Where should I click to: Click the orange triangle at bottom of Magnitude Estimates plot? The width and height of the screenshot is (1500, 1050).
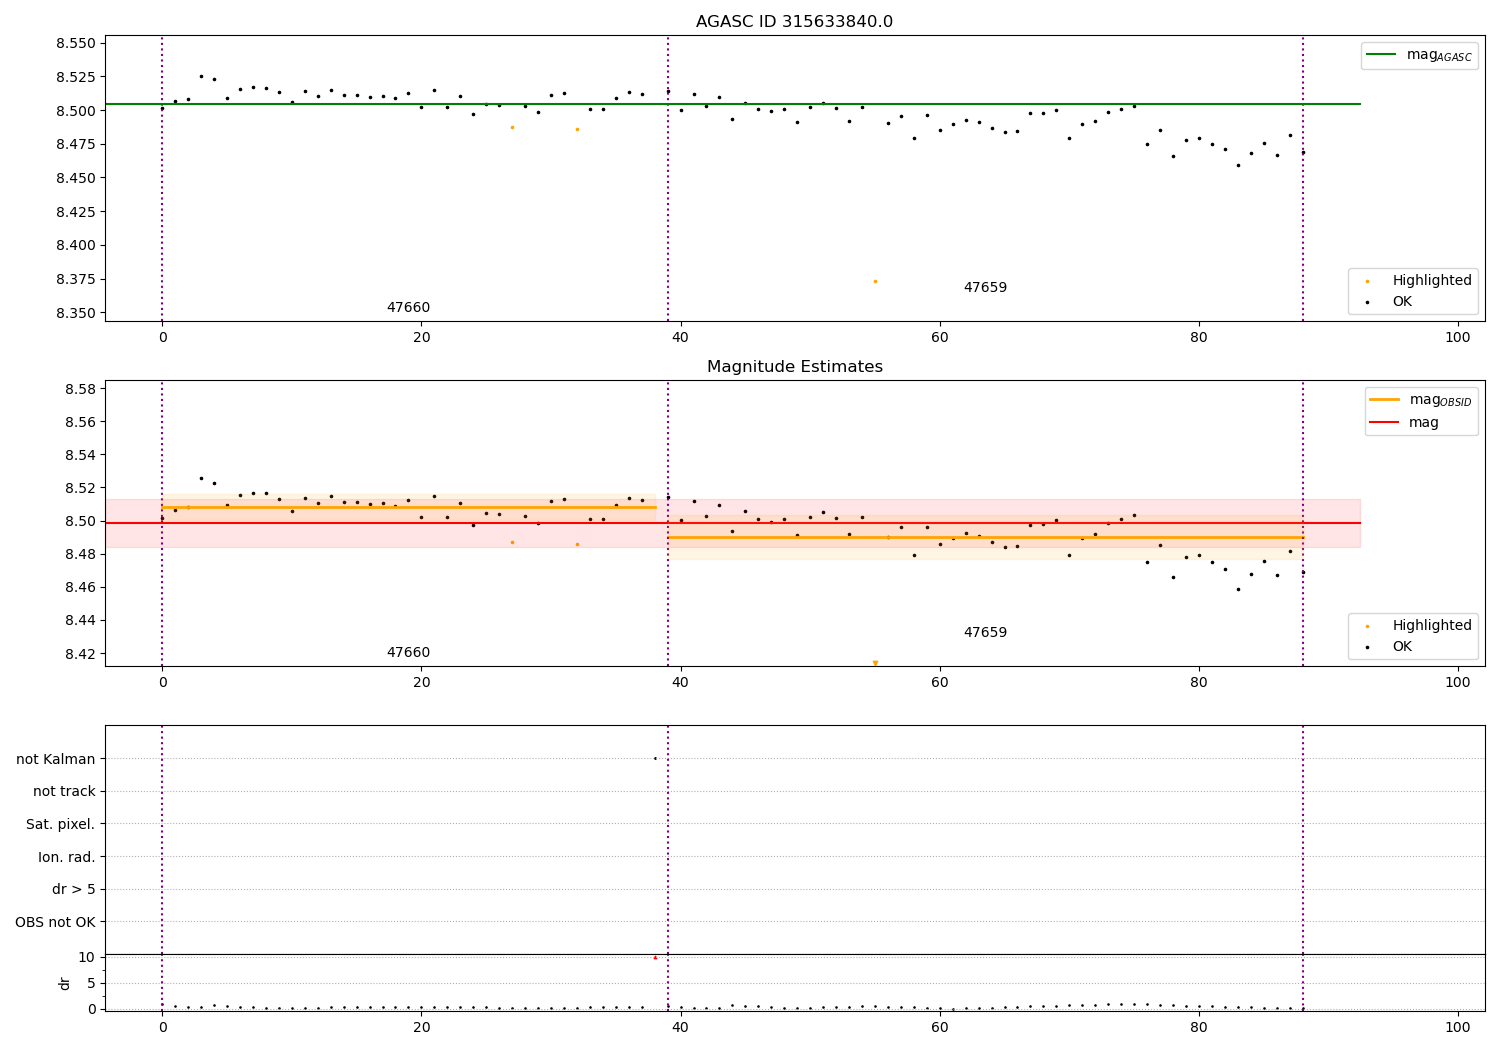click(x=875, y=663)
